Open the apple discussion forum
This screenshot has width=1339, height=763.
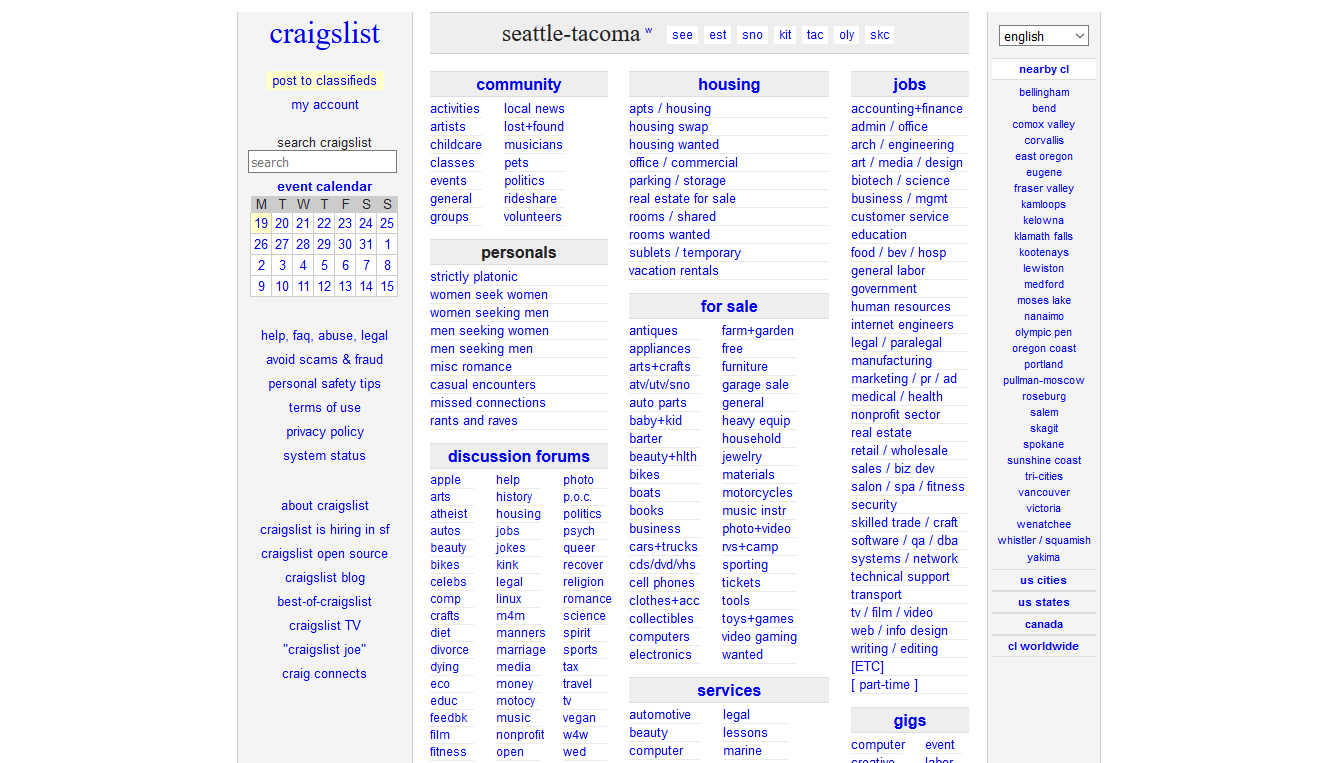(445, 480)
